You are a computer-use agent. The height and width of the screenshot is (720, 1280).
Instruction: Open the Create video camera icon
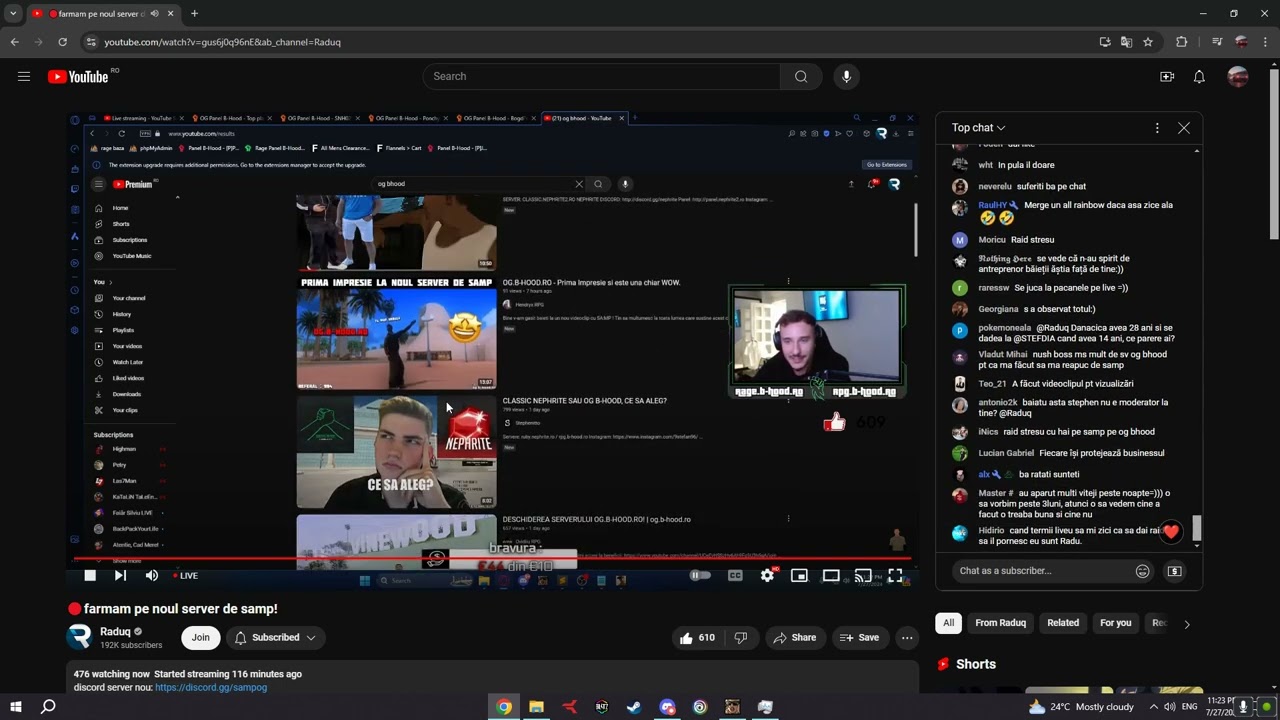(1167, 77)
